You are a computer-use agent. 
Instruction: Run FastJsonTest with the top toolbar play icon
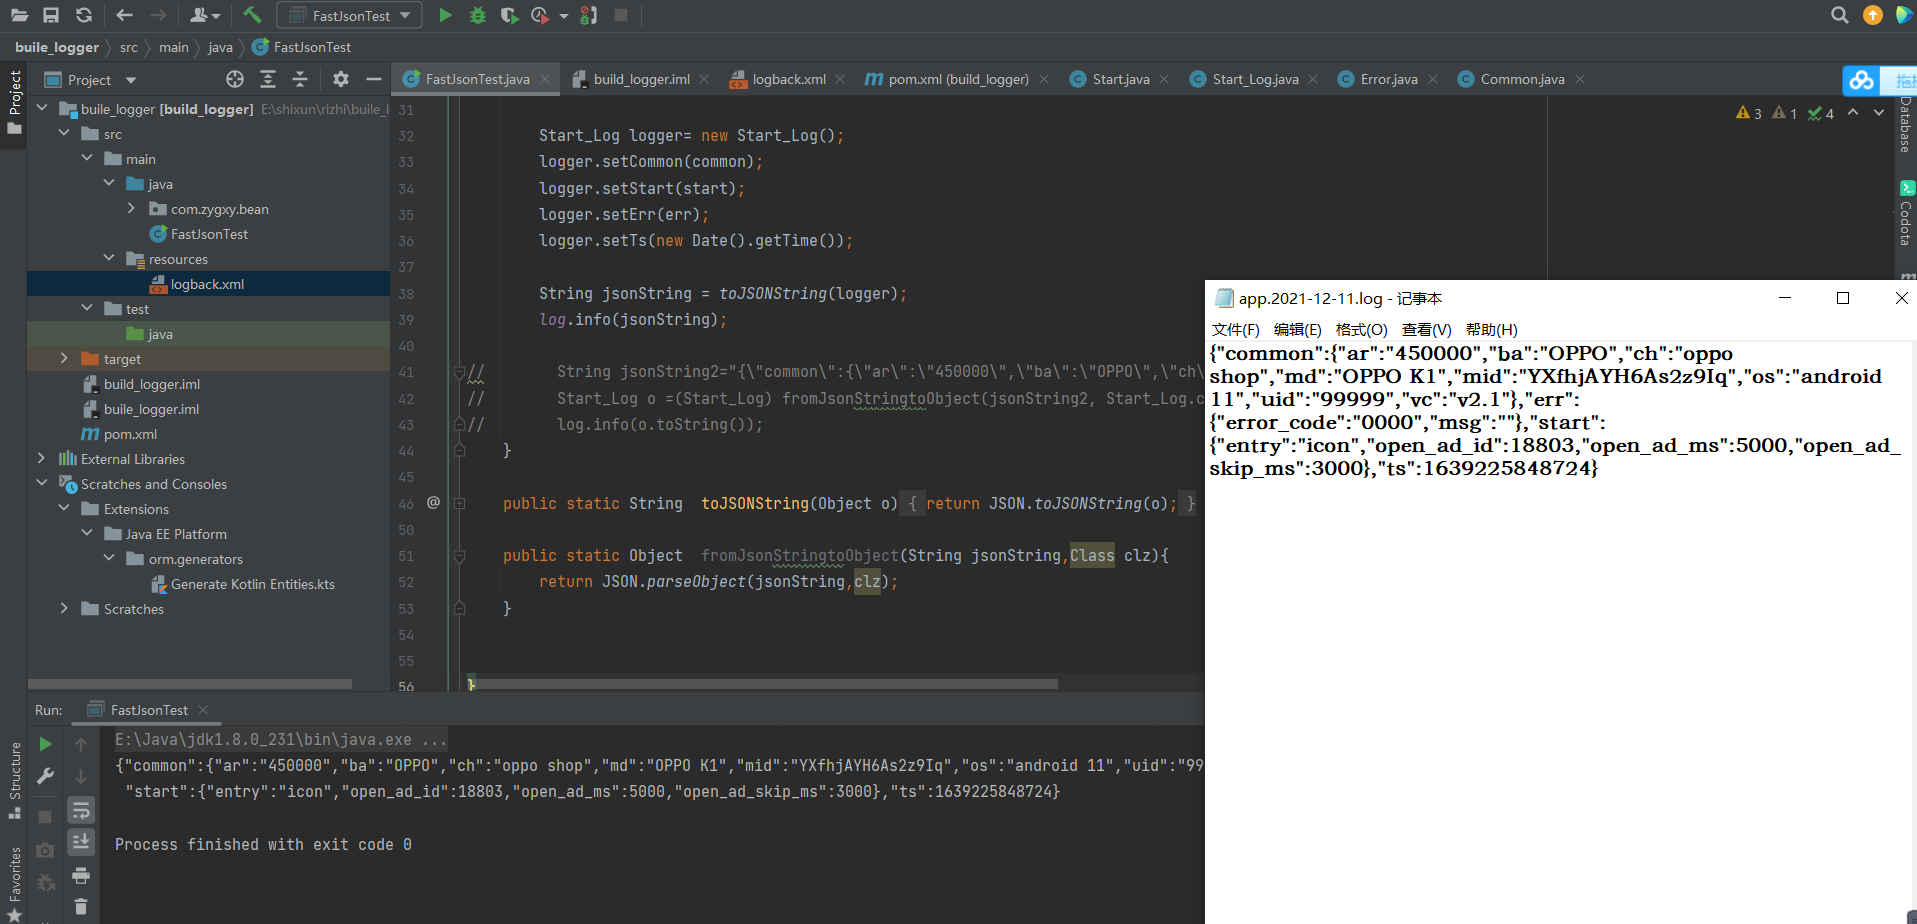tap(445, 15)
